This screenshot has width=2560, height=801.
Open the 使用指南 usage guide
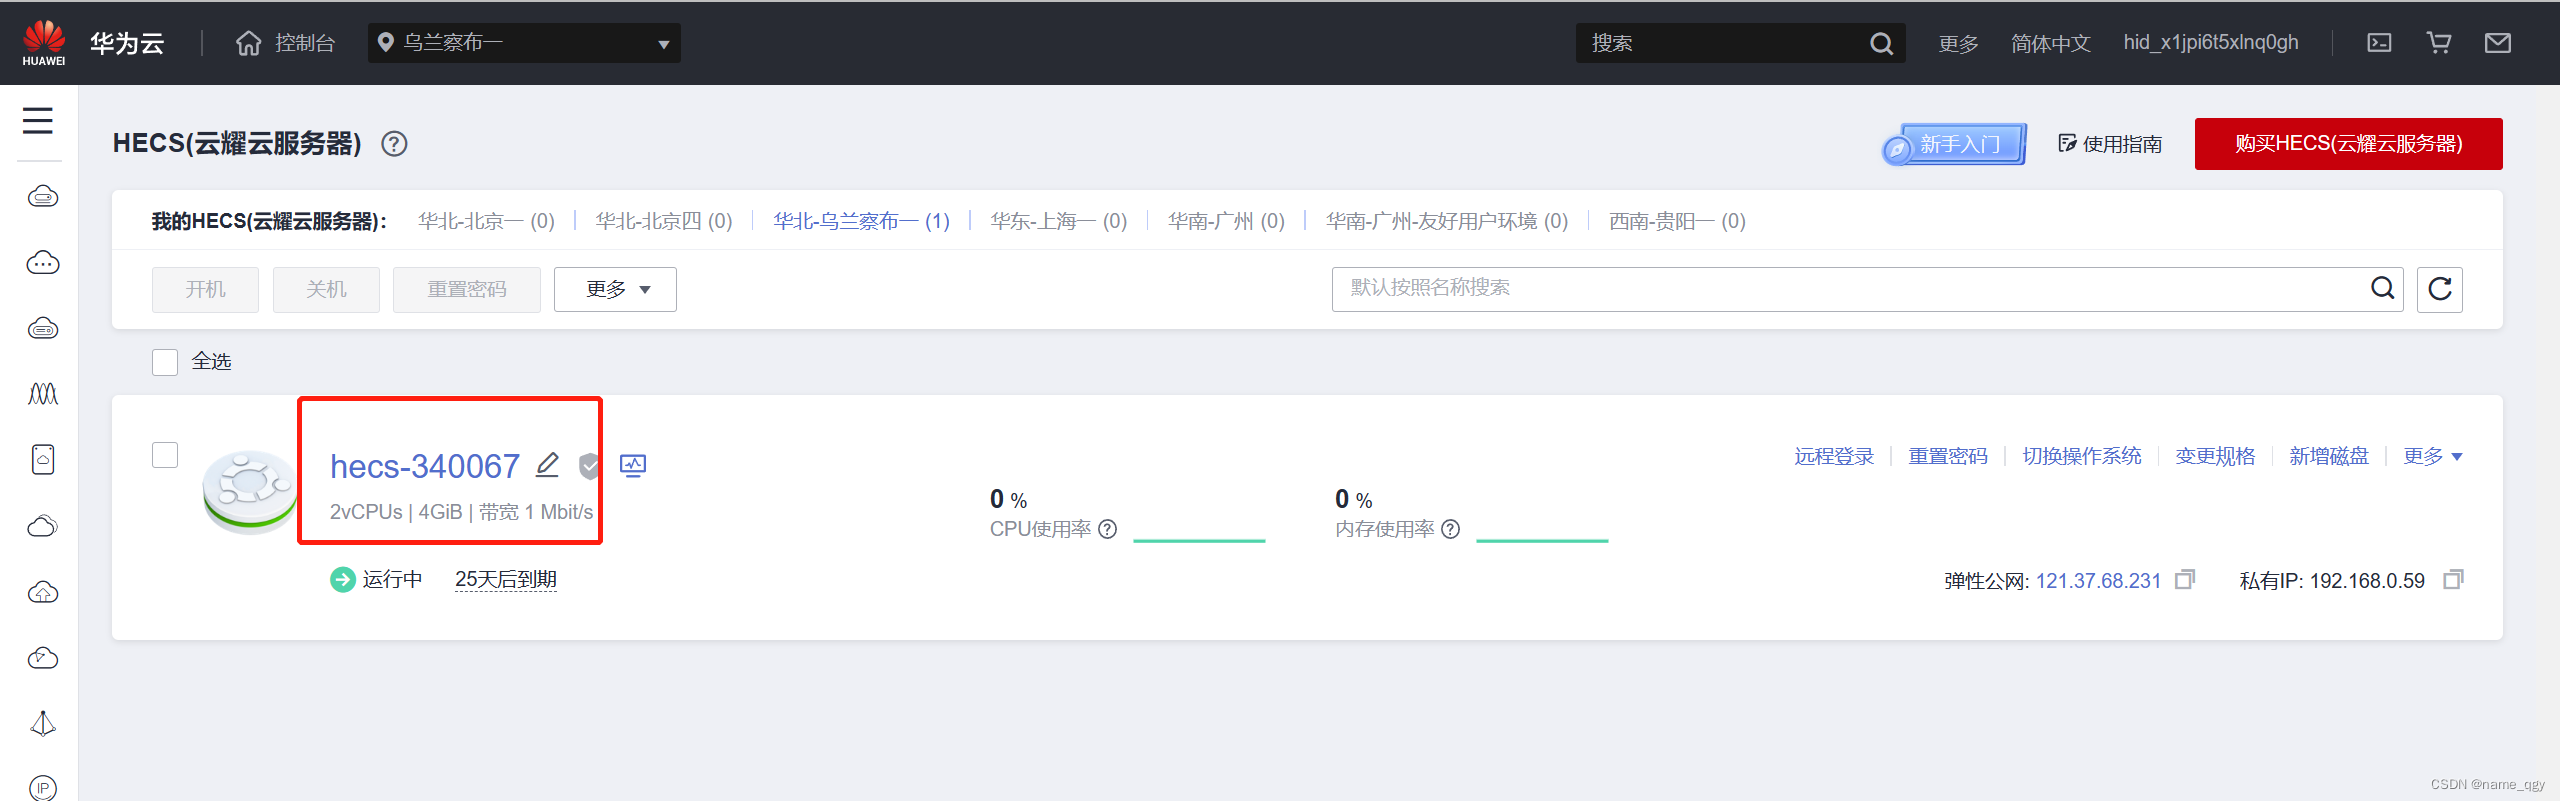point(2110,144)
